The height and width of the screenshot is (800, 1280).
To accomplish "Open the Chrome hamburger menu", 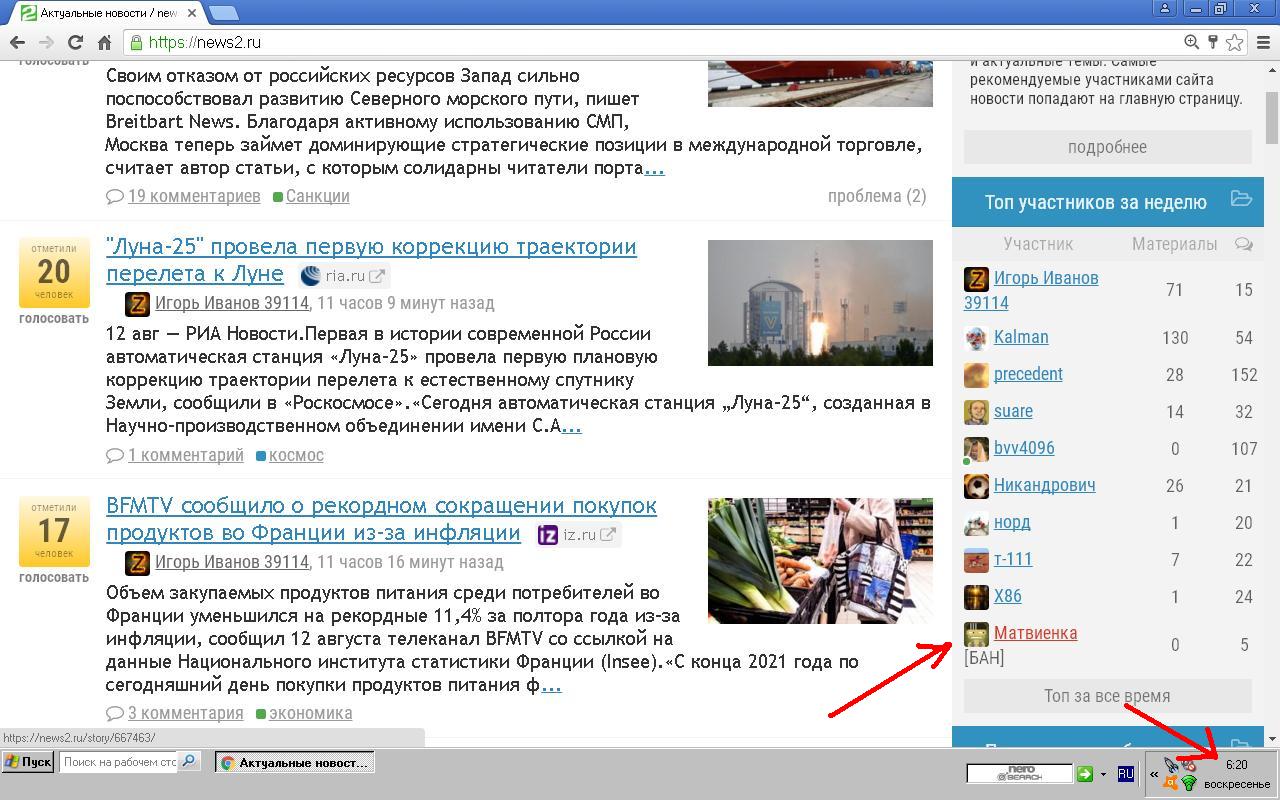I will tap(1263, 42).
